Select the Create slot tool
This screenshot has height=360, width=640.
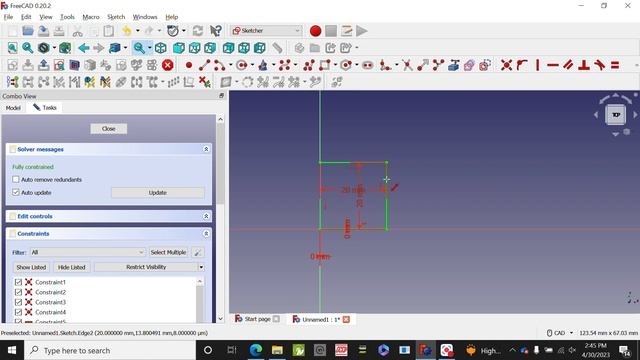tap(367, 65)
